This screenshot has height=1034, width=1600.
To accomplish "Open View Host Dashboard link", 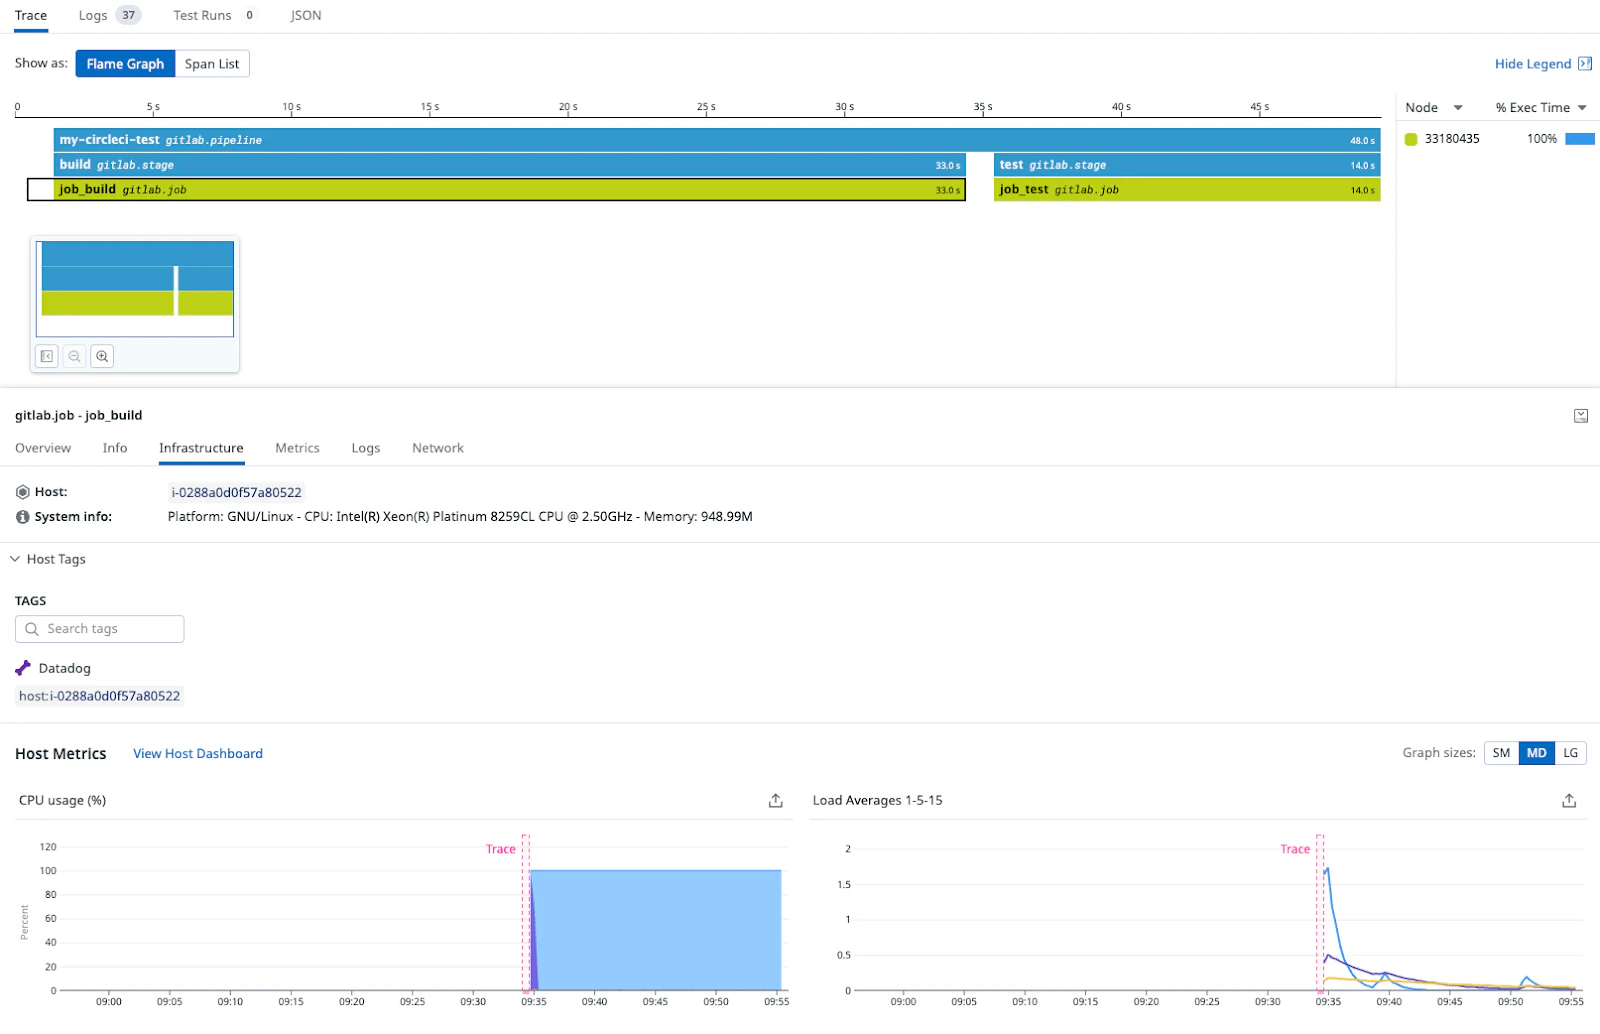I will pyautogui.click(x=198, y=754).
